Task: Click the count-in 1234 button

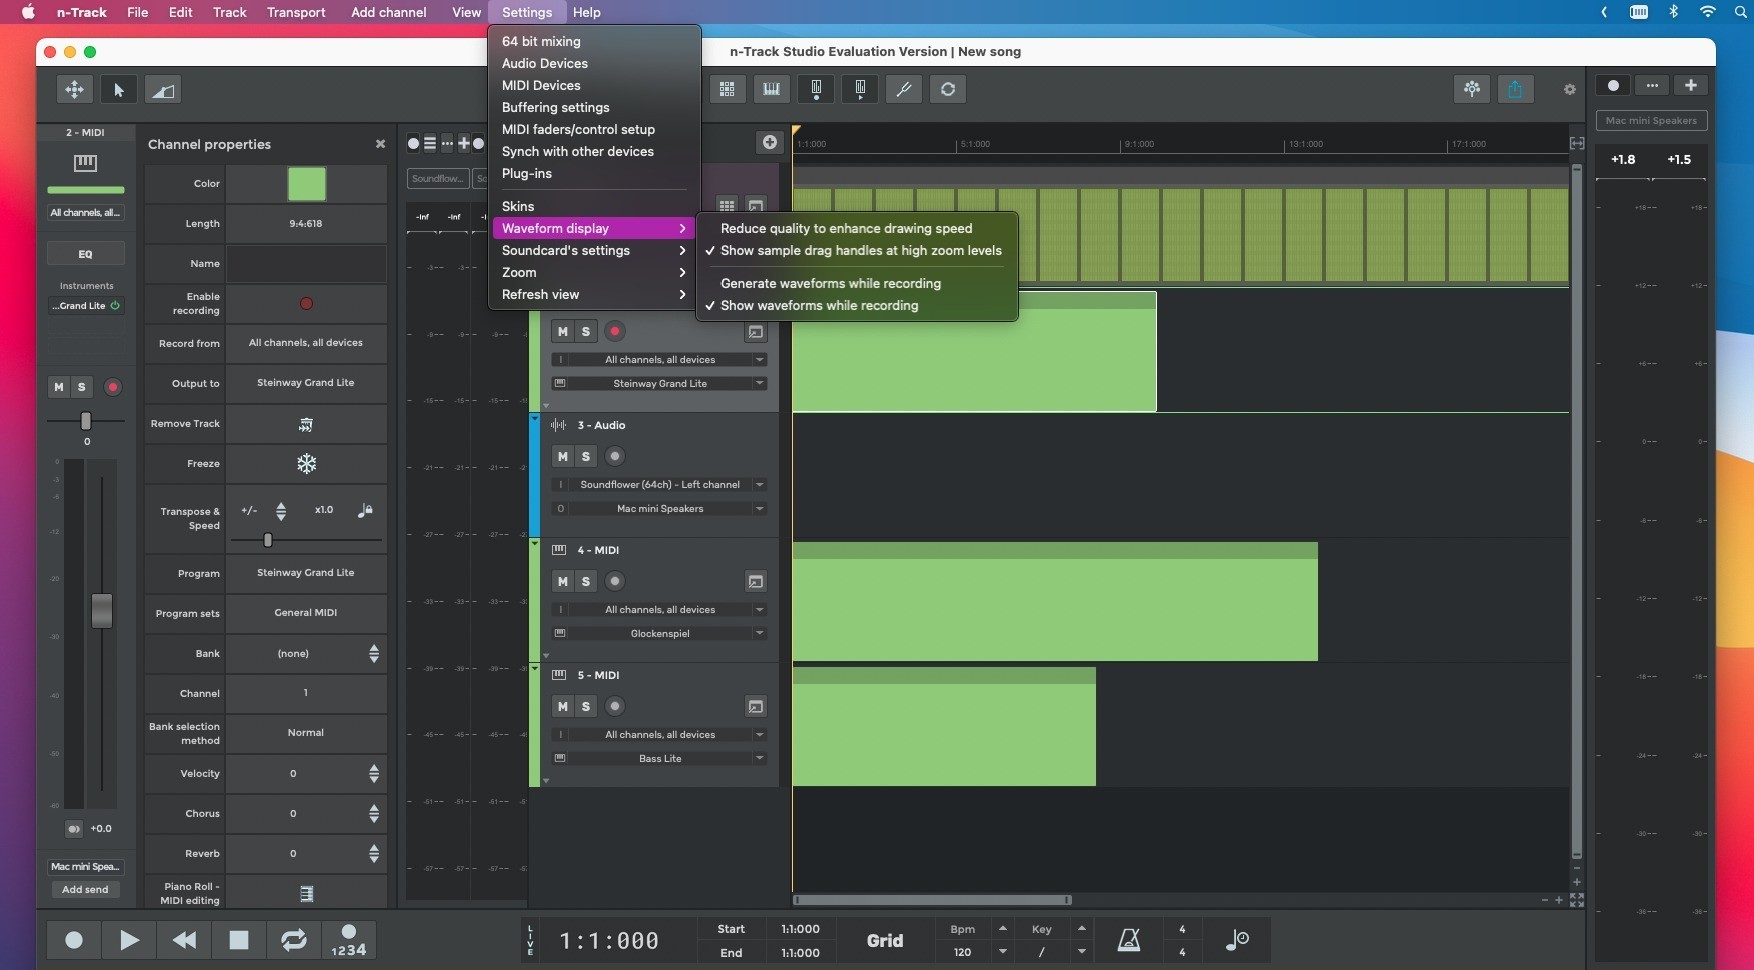Action: click(349, 940)
